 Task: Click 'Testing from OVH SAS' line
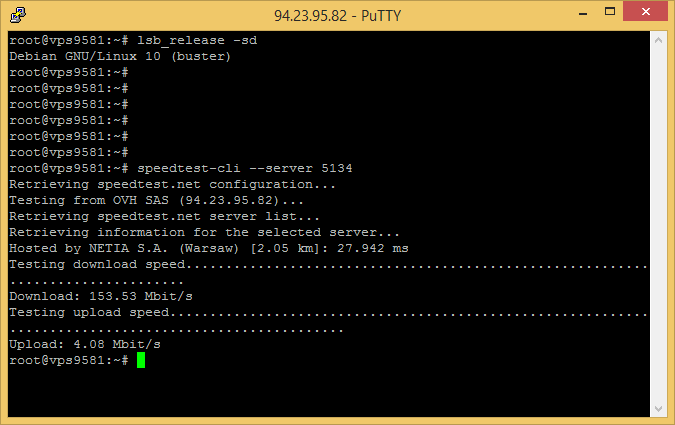pyautogui.click(x=156, y=200)
